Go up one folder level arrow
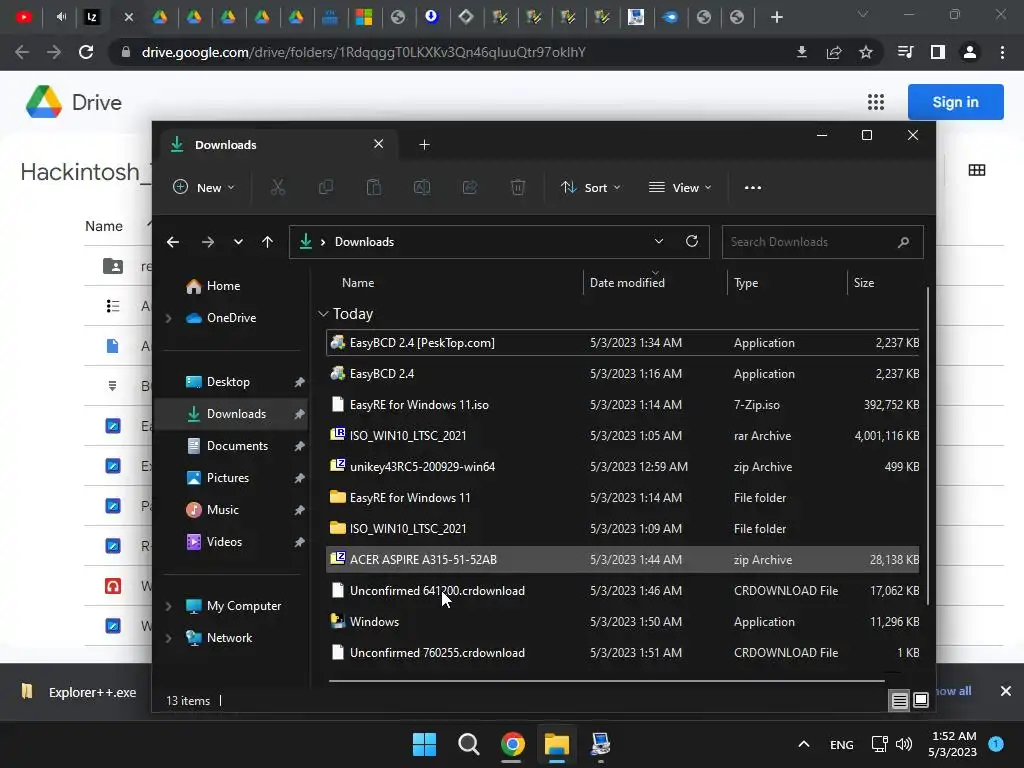 267,242
